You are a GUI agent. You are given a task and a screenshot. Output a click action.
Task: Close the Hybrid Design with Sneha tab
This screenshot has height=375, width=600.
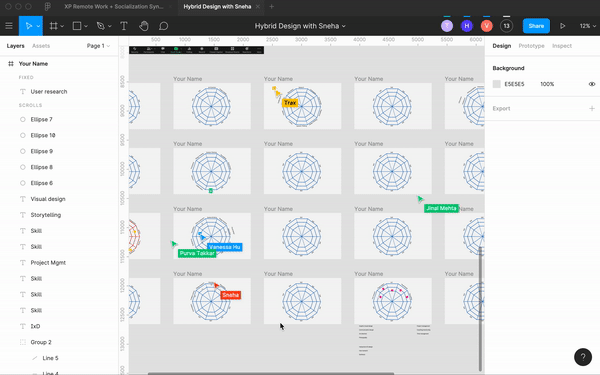258,7
